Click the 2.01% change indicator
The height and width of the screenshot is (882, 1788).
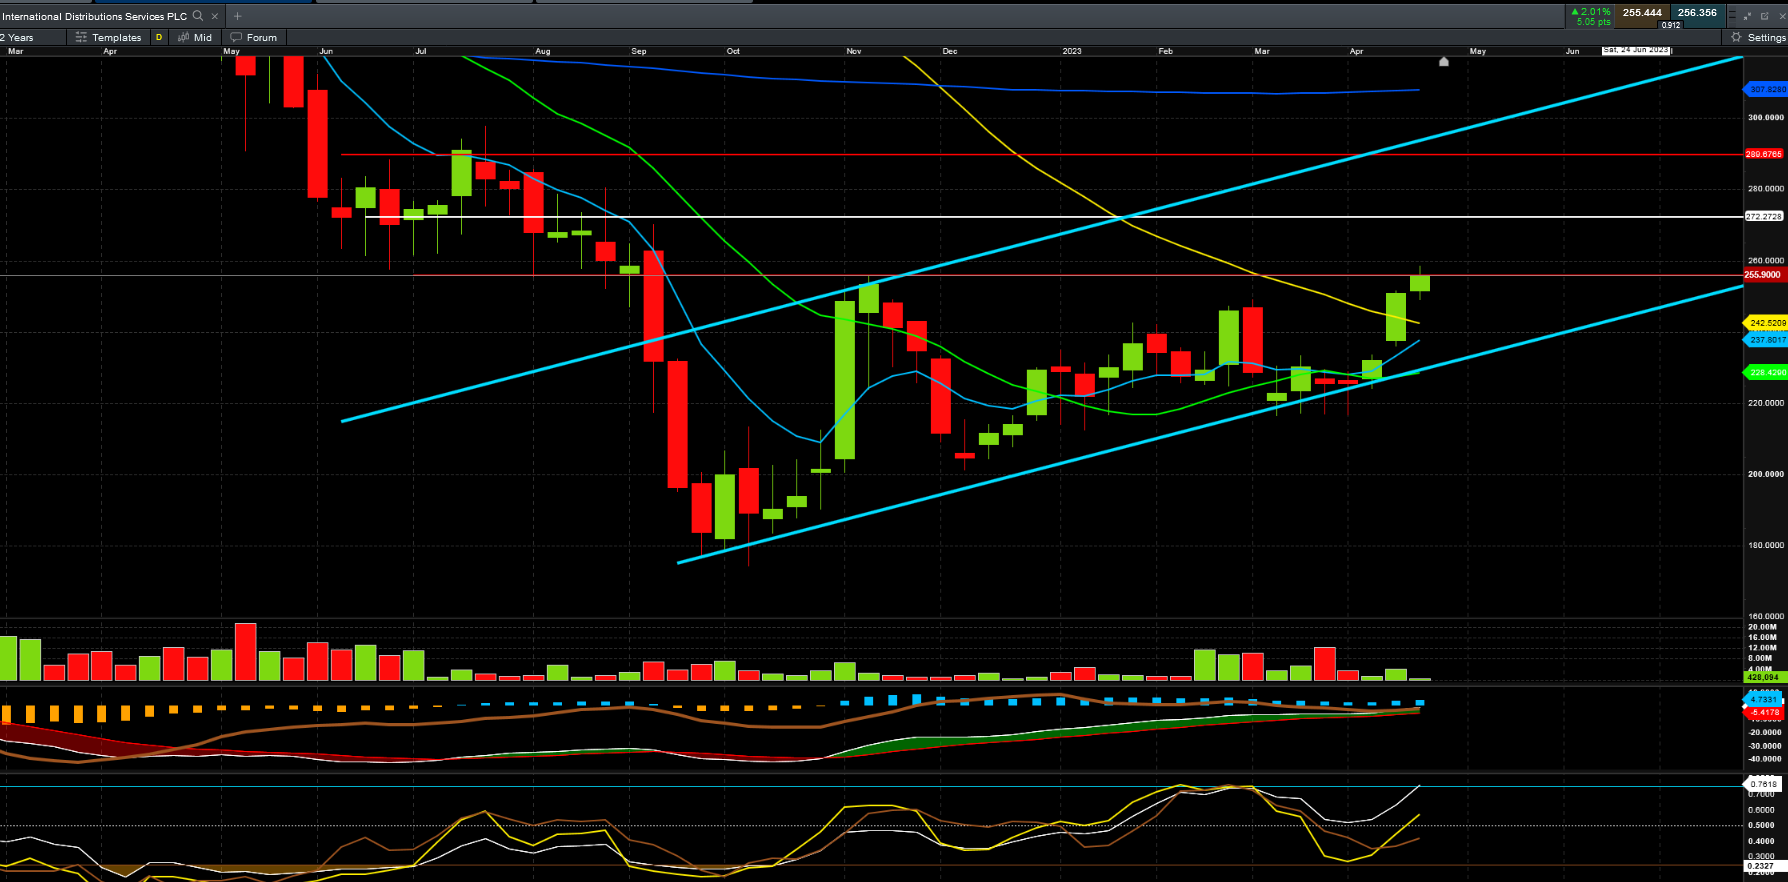coord(1591,12)
